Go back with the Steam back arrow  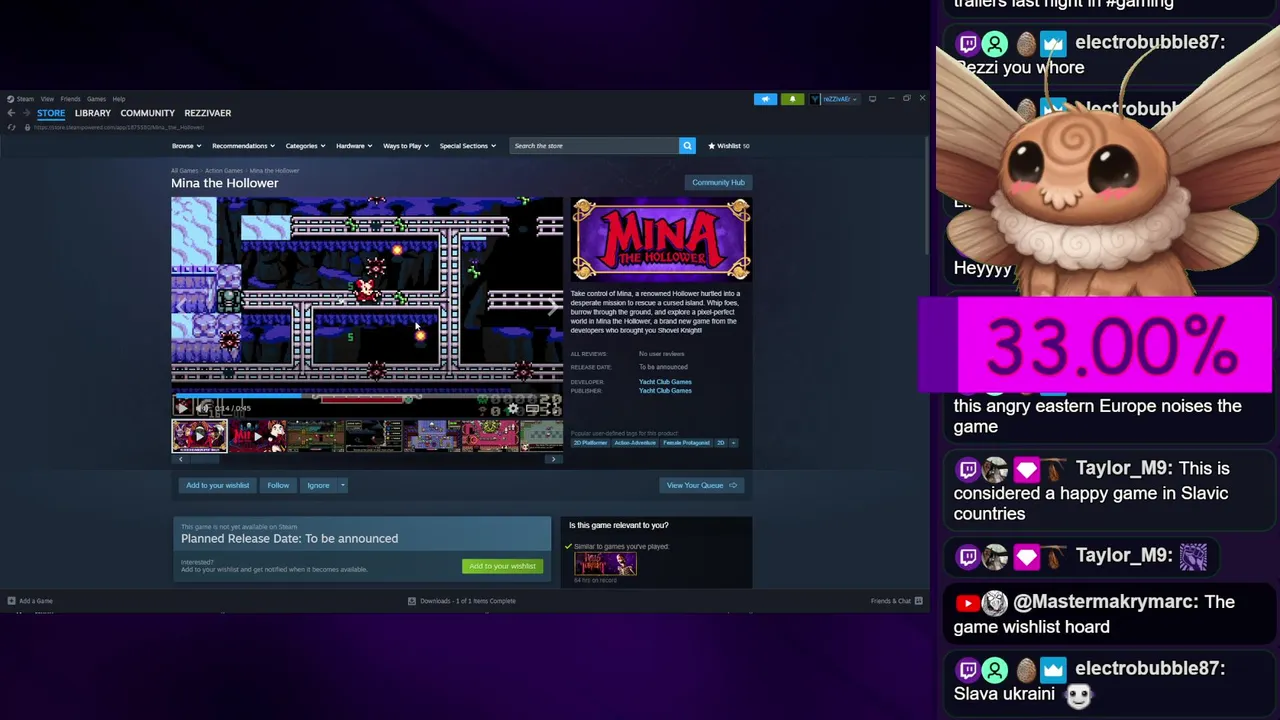pos(11,113)
